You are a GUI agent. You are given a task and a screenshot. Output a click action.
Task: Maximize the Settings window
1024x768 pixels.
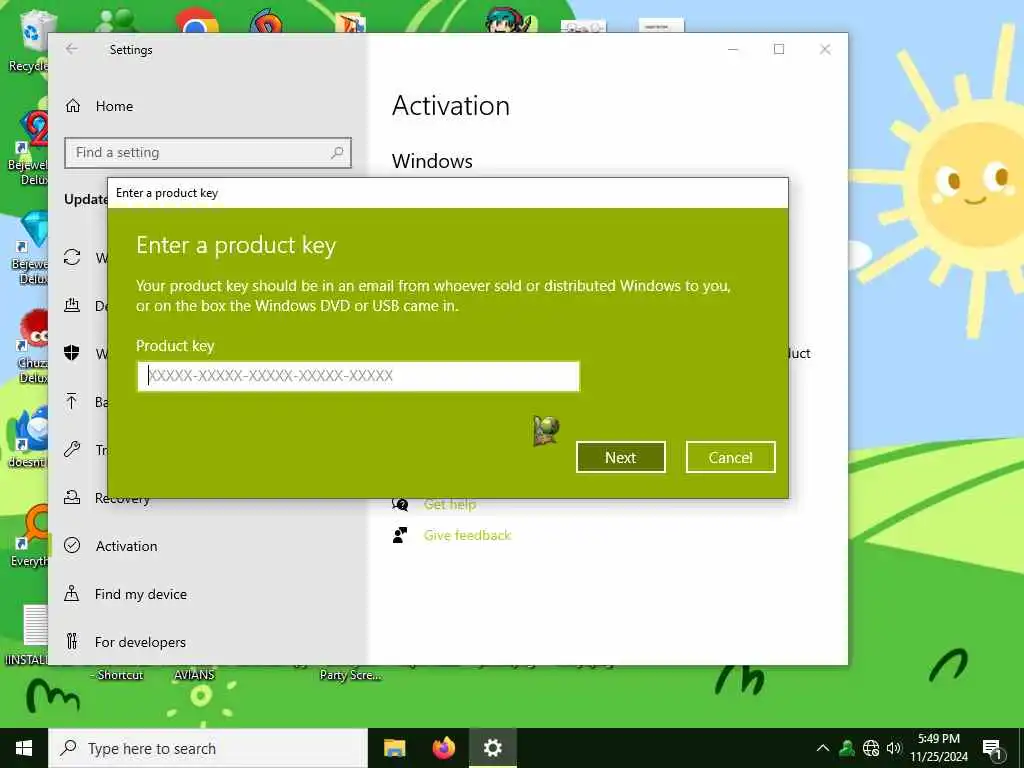pos(778,50)
